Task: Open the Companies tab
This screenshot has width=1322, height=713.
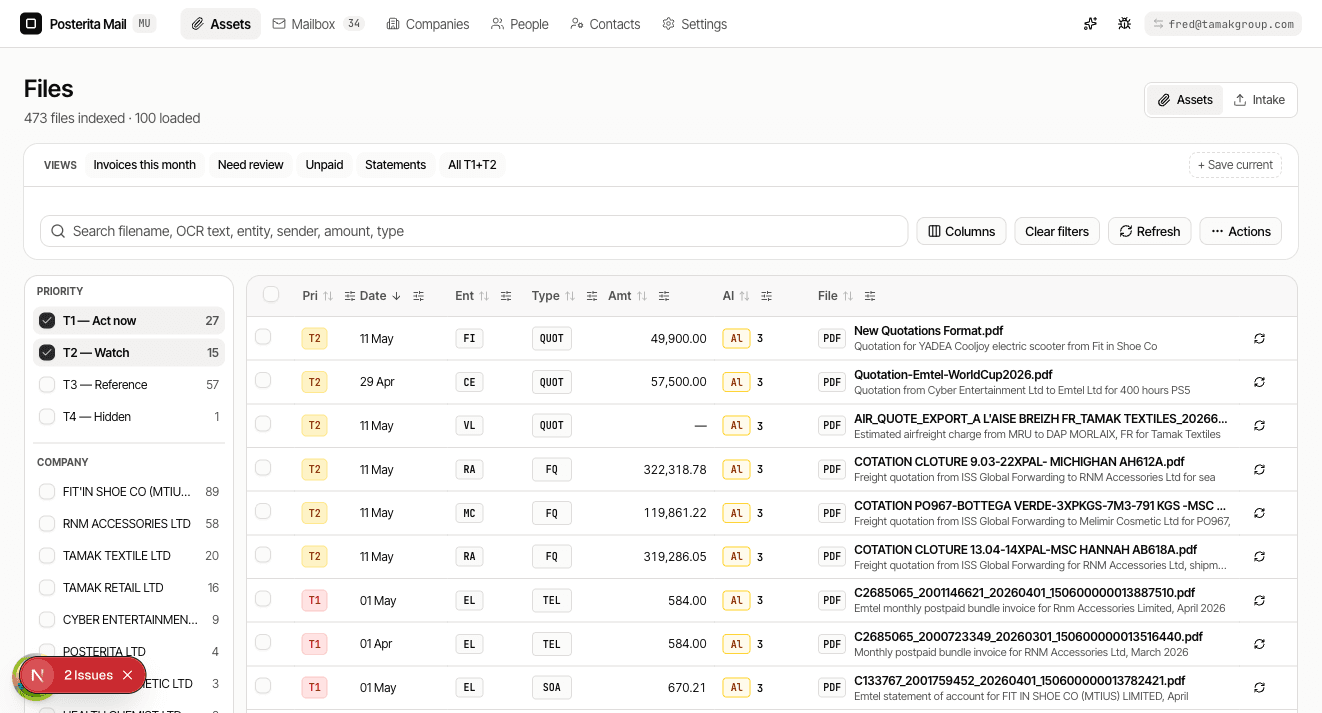Action: pyautogui.click(x=428, y=24)
